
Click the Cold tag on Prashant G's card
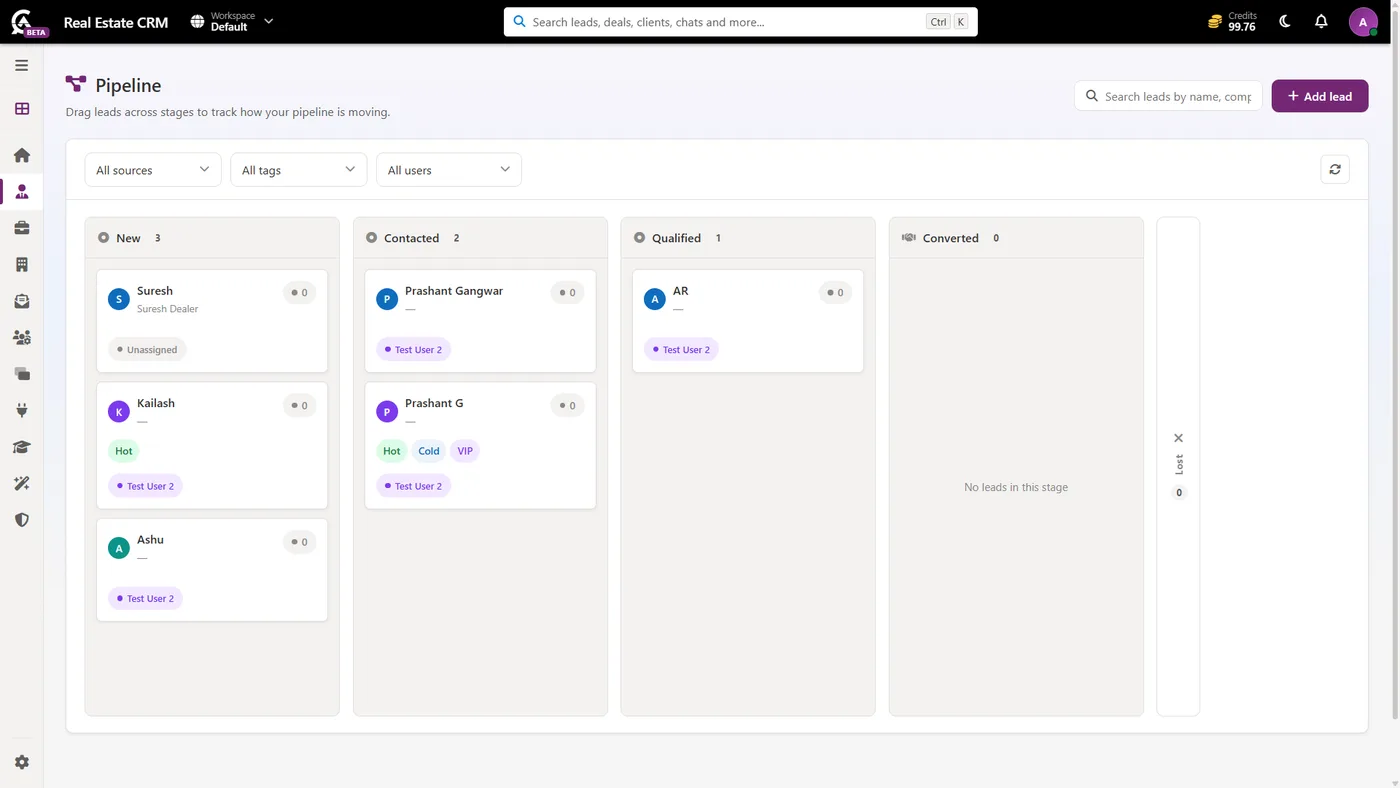click(429, 451)
